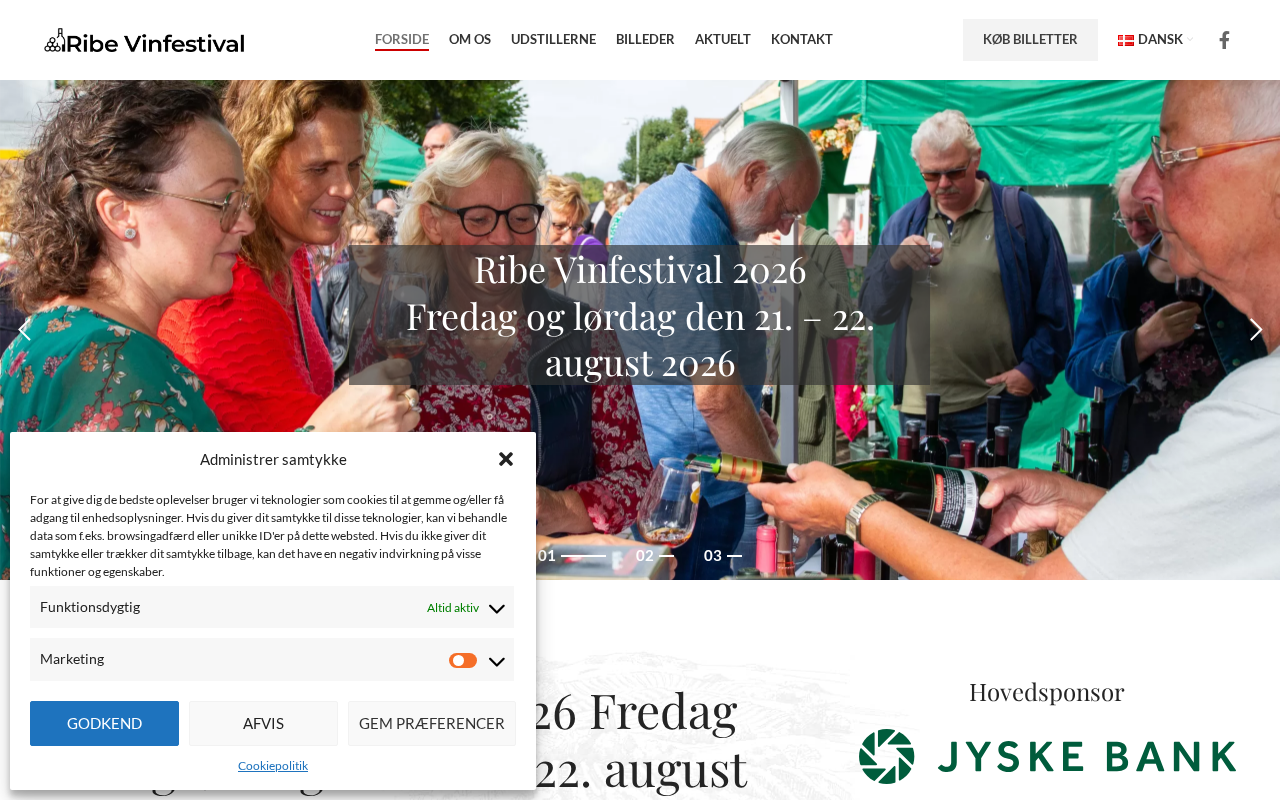The width and height of the screenshot is (1280, 800).
Task: Decline cookies with Afvis button
Action: point(263,723)
